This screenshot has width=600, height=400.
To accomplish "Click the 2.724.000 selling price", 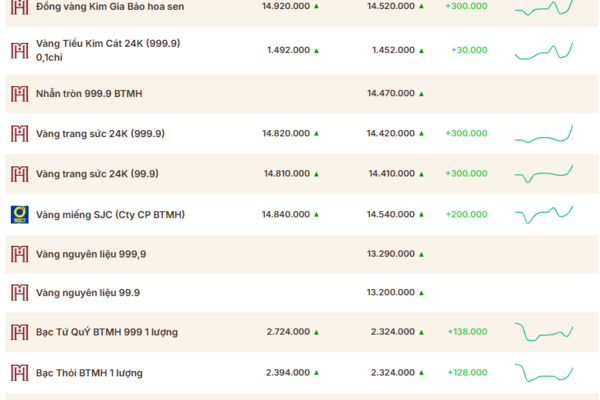I will 288,331.
